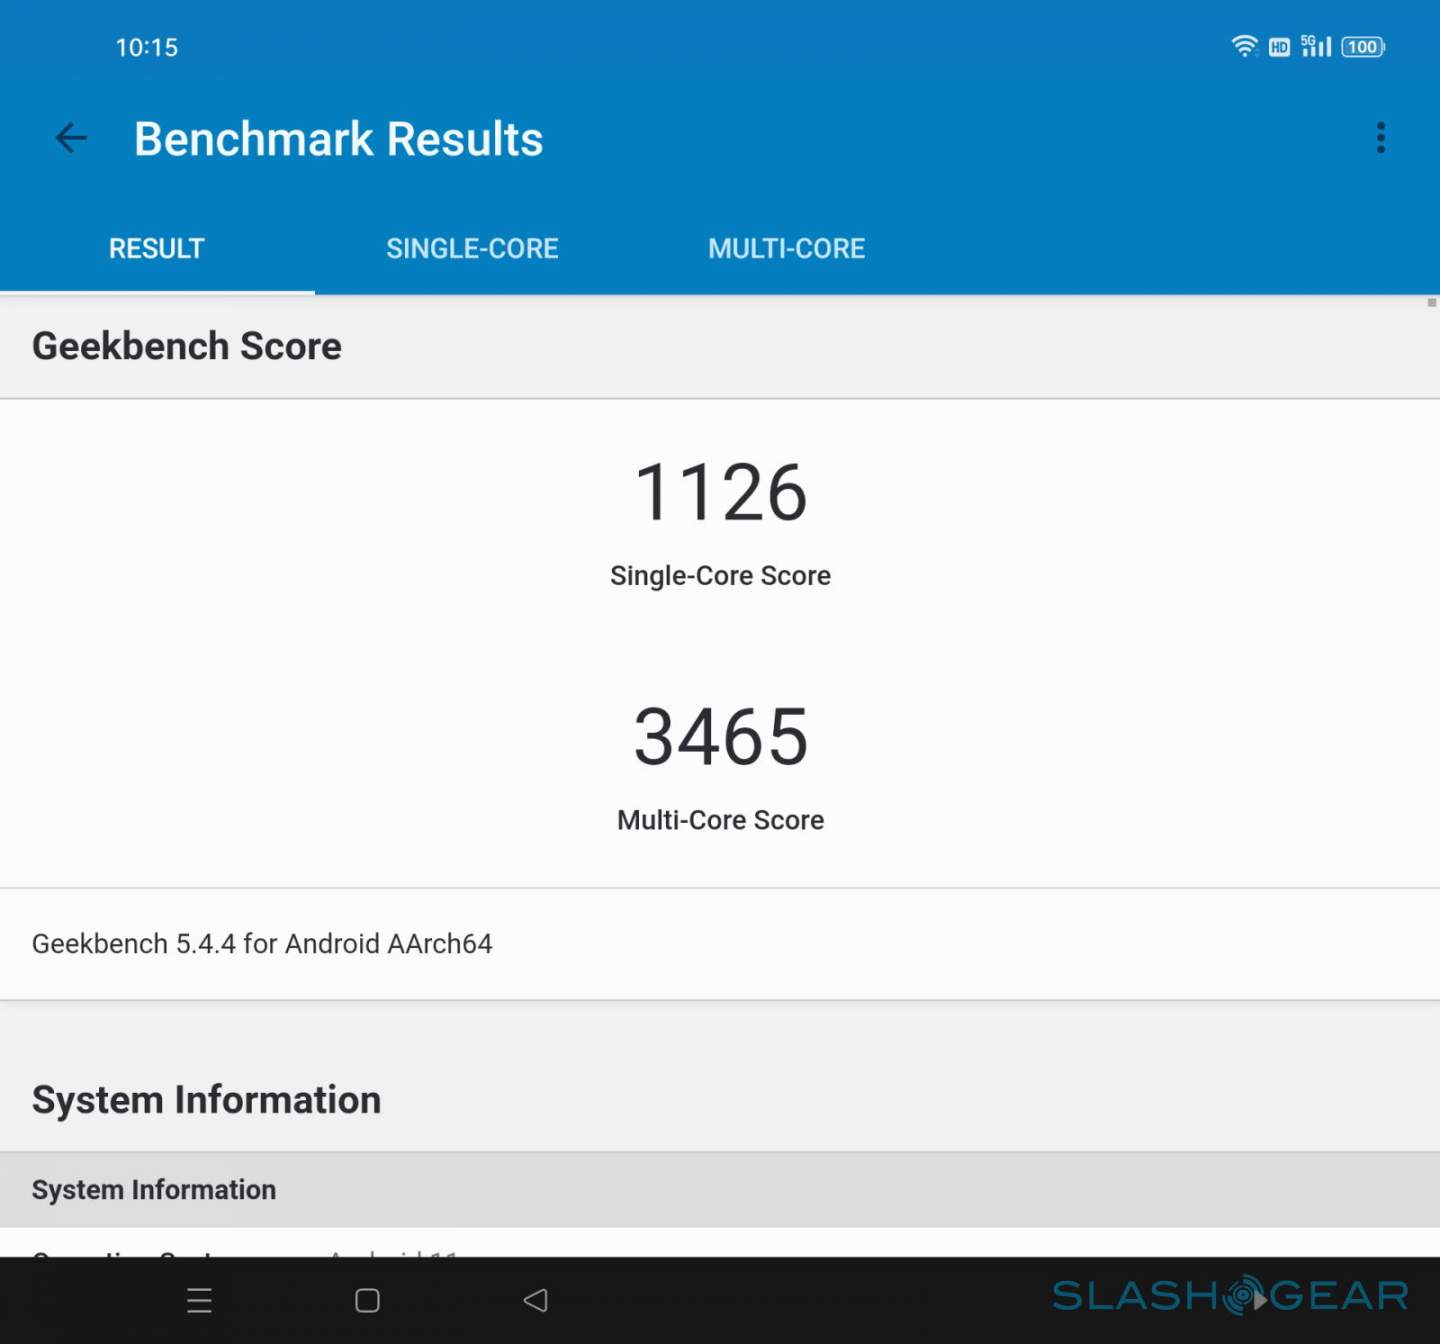Switch to the SINGLE-CORE tab

point(472,249)
